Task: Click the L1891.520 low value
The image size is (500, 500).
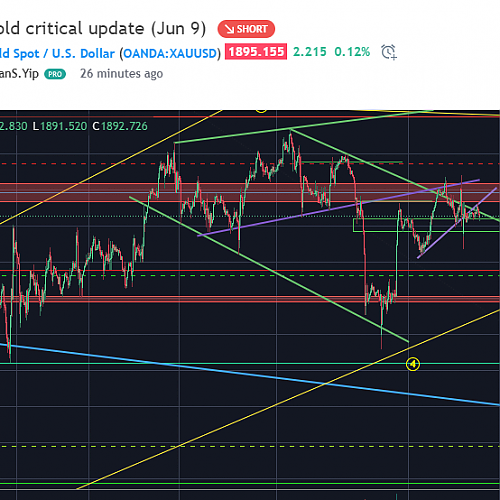Action: pos(60,126)
